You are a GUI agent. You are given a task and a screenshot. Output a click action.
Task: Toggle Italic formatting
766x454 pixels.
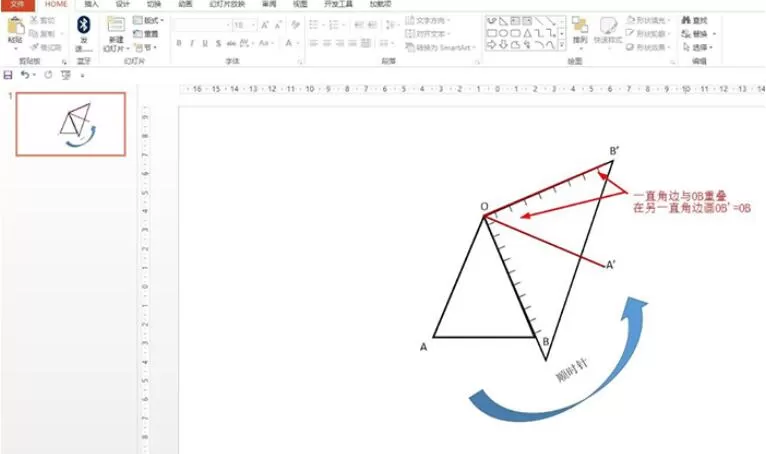point(192,43)
